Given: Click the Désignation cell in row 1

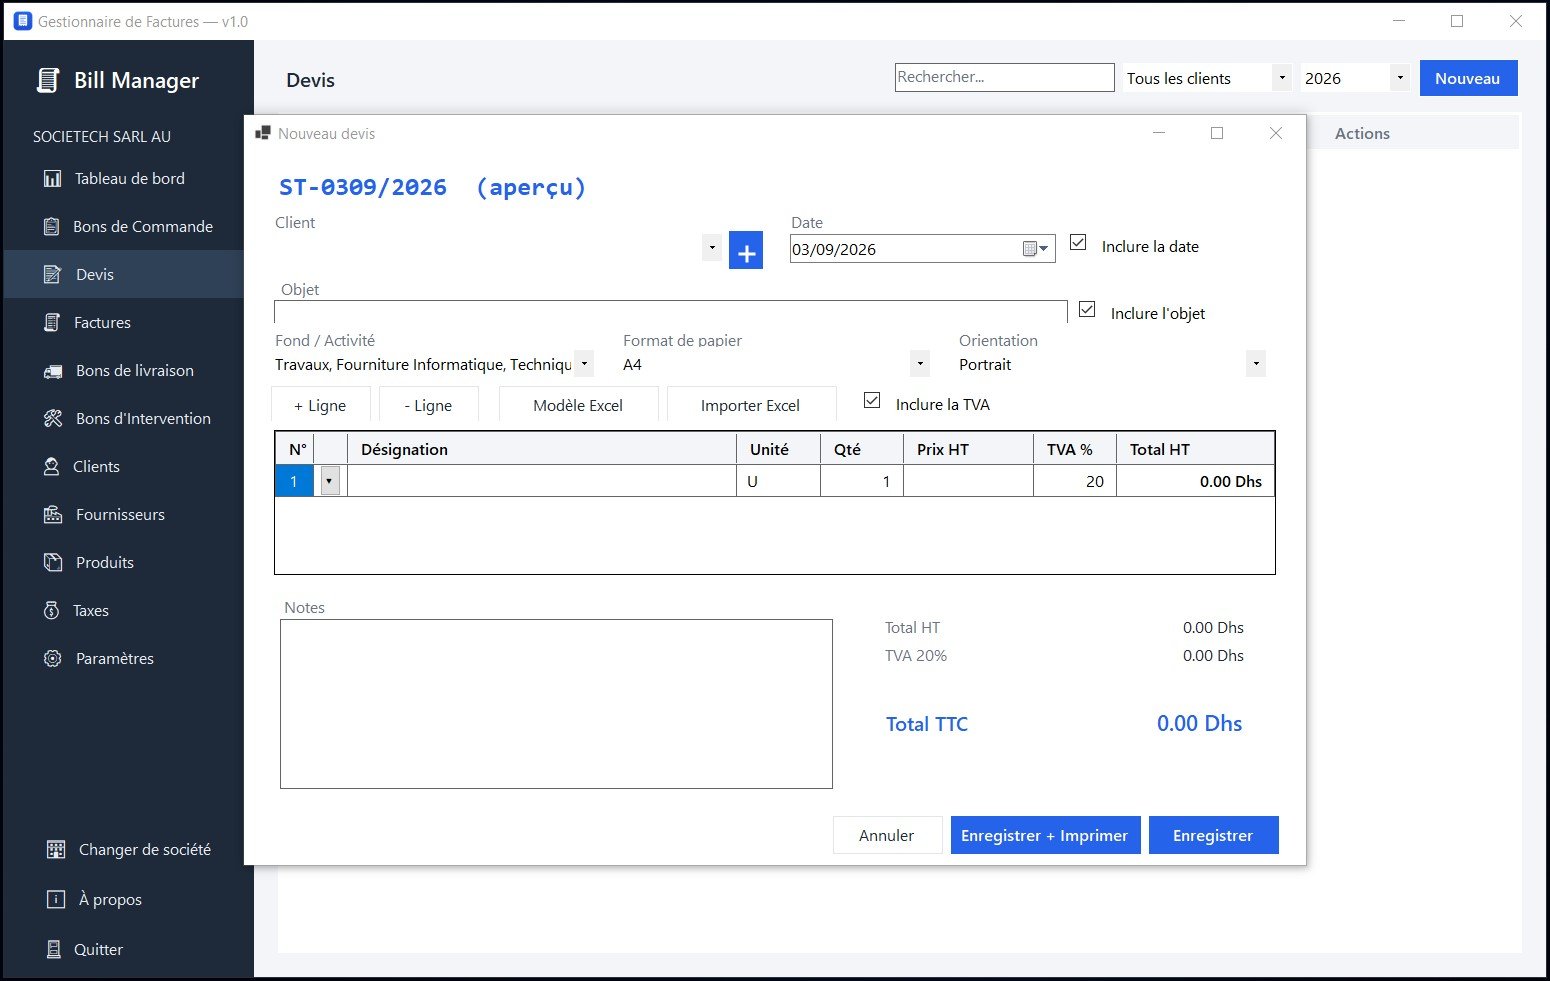Looking at the screenshot, I should pos(542,481).
